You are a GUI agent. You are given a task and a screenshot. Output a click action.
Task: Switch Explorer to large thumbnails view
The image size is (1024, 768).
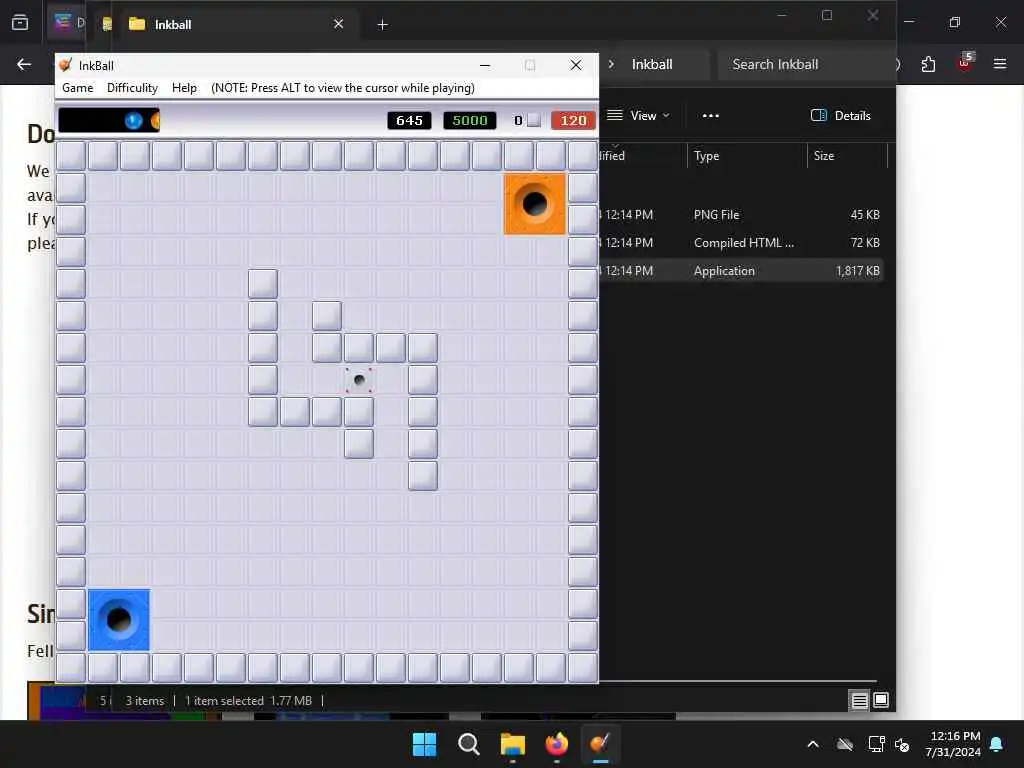pyautogui.click(x=881, y=701)
